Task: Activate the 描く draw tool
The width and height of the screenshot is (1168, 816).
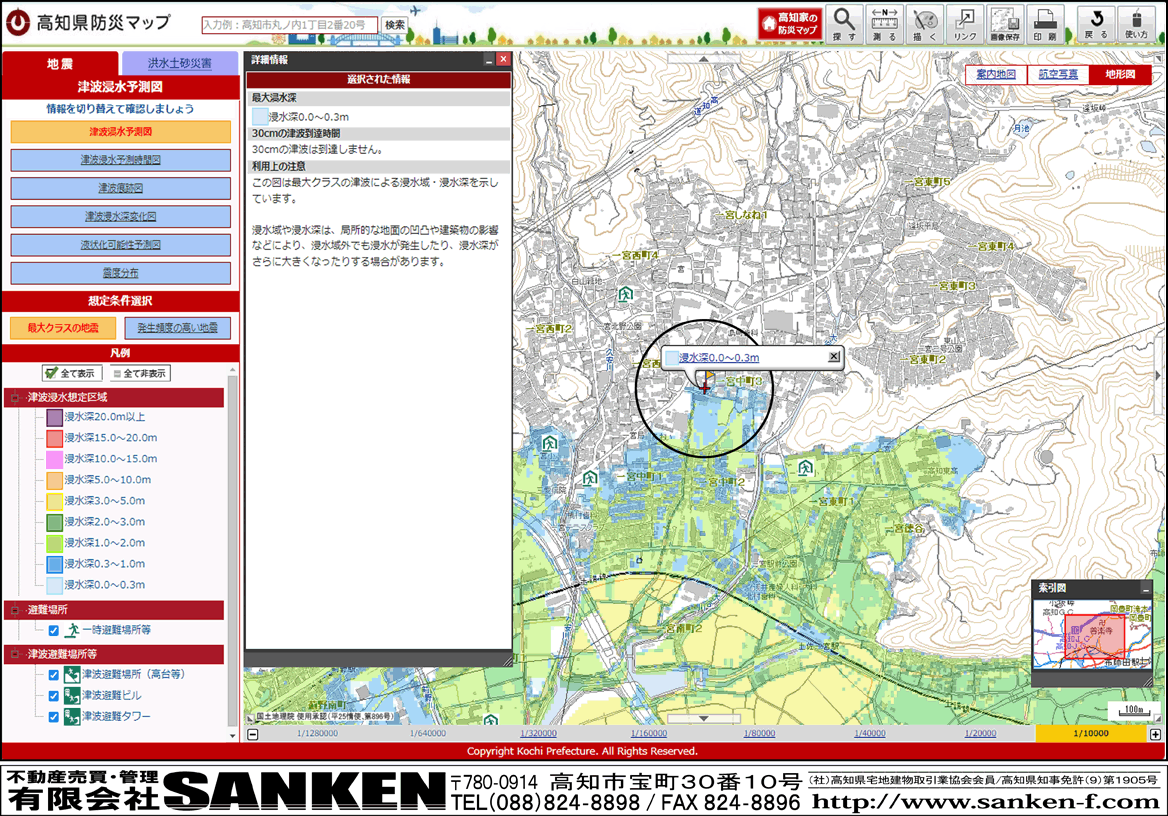Action: [x=926, y=23]
